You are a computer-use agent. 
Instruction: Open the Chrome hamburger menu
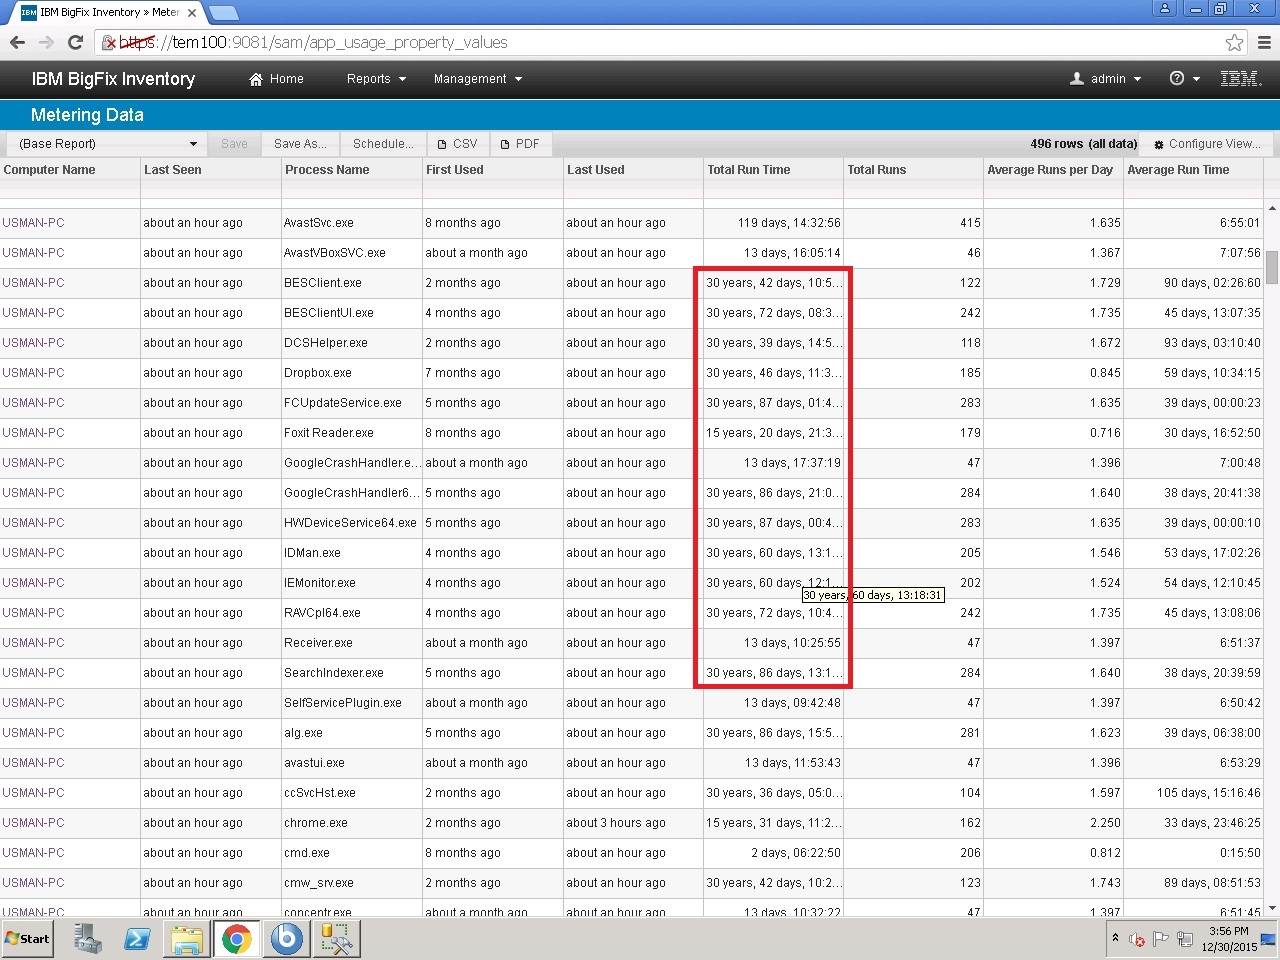(1264, 42)
